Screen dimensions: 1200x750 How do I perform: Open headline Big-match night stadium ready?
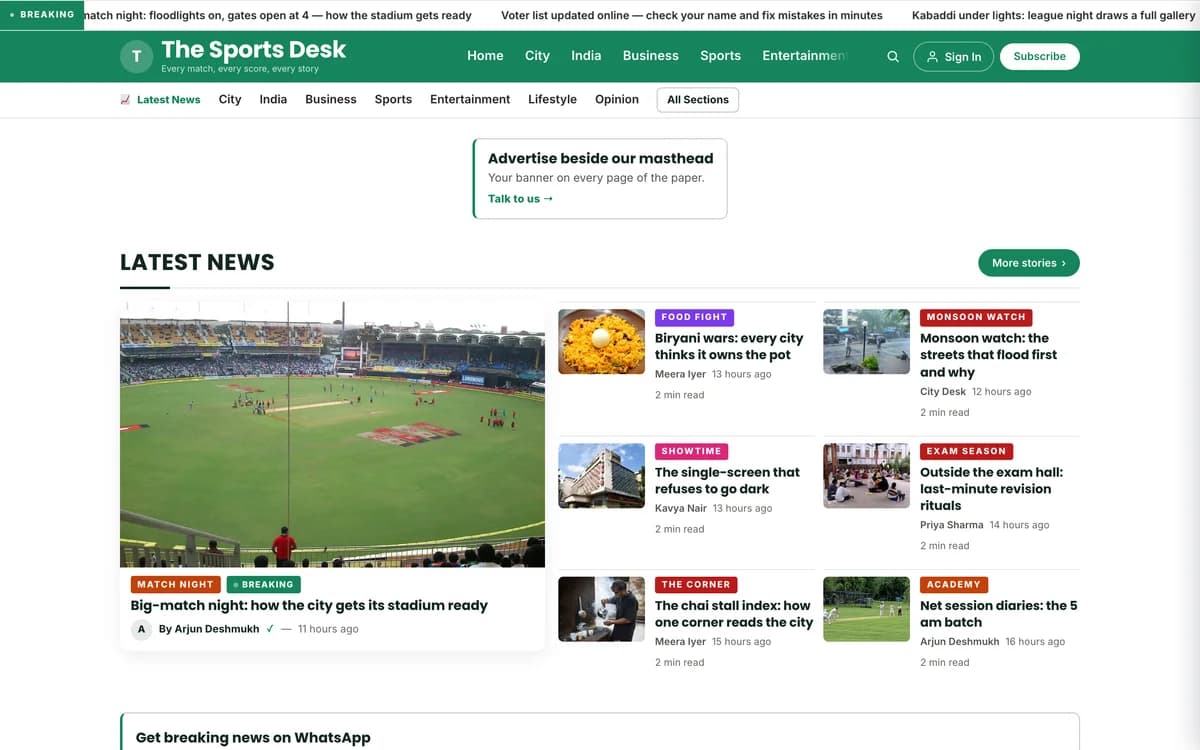[309, 605]
